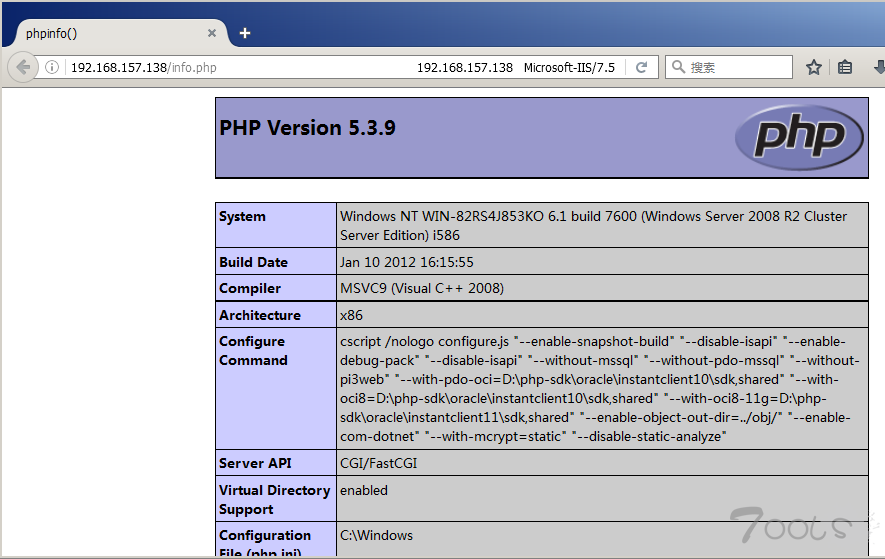Click the MSVC9 (Visual C++ 2008) value
Image resolution: width=885 pixels, height=559 pixels.
click(x=422, y=288)
